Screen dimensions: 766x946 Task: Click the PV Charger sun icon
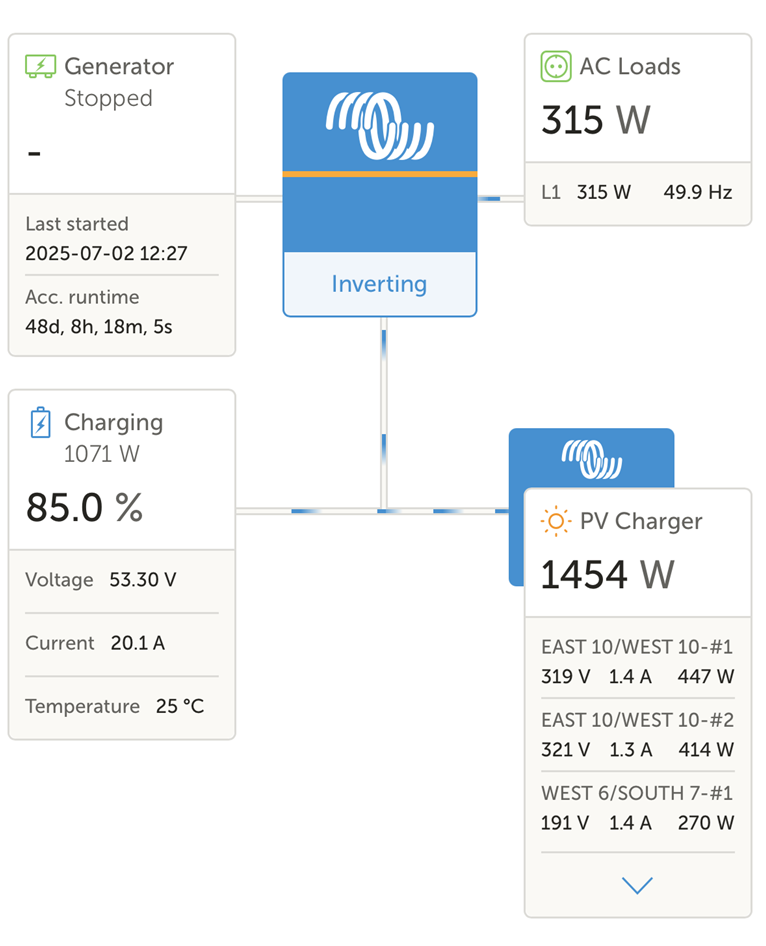[x=555, y=521]
